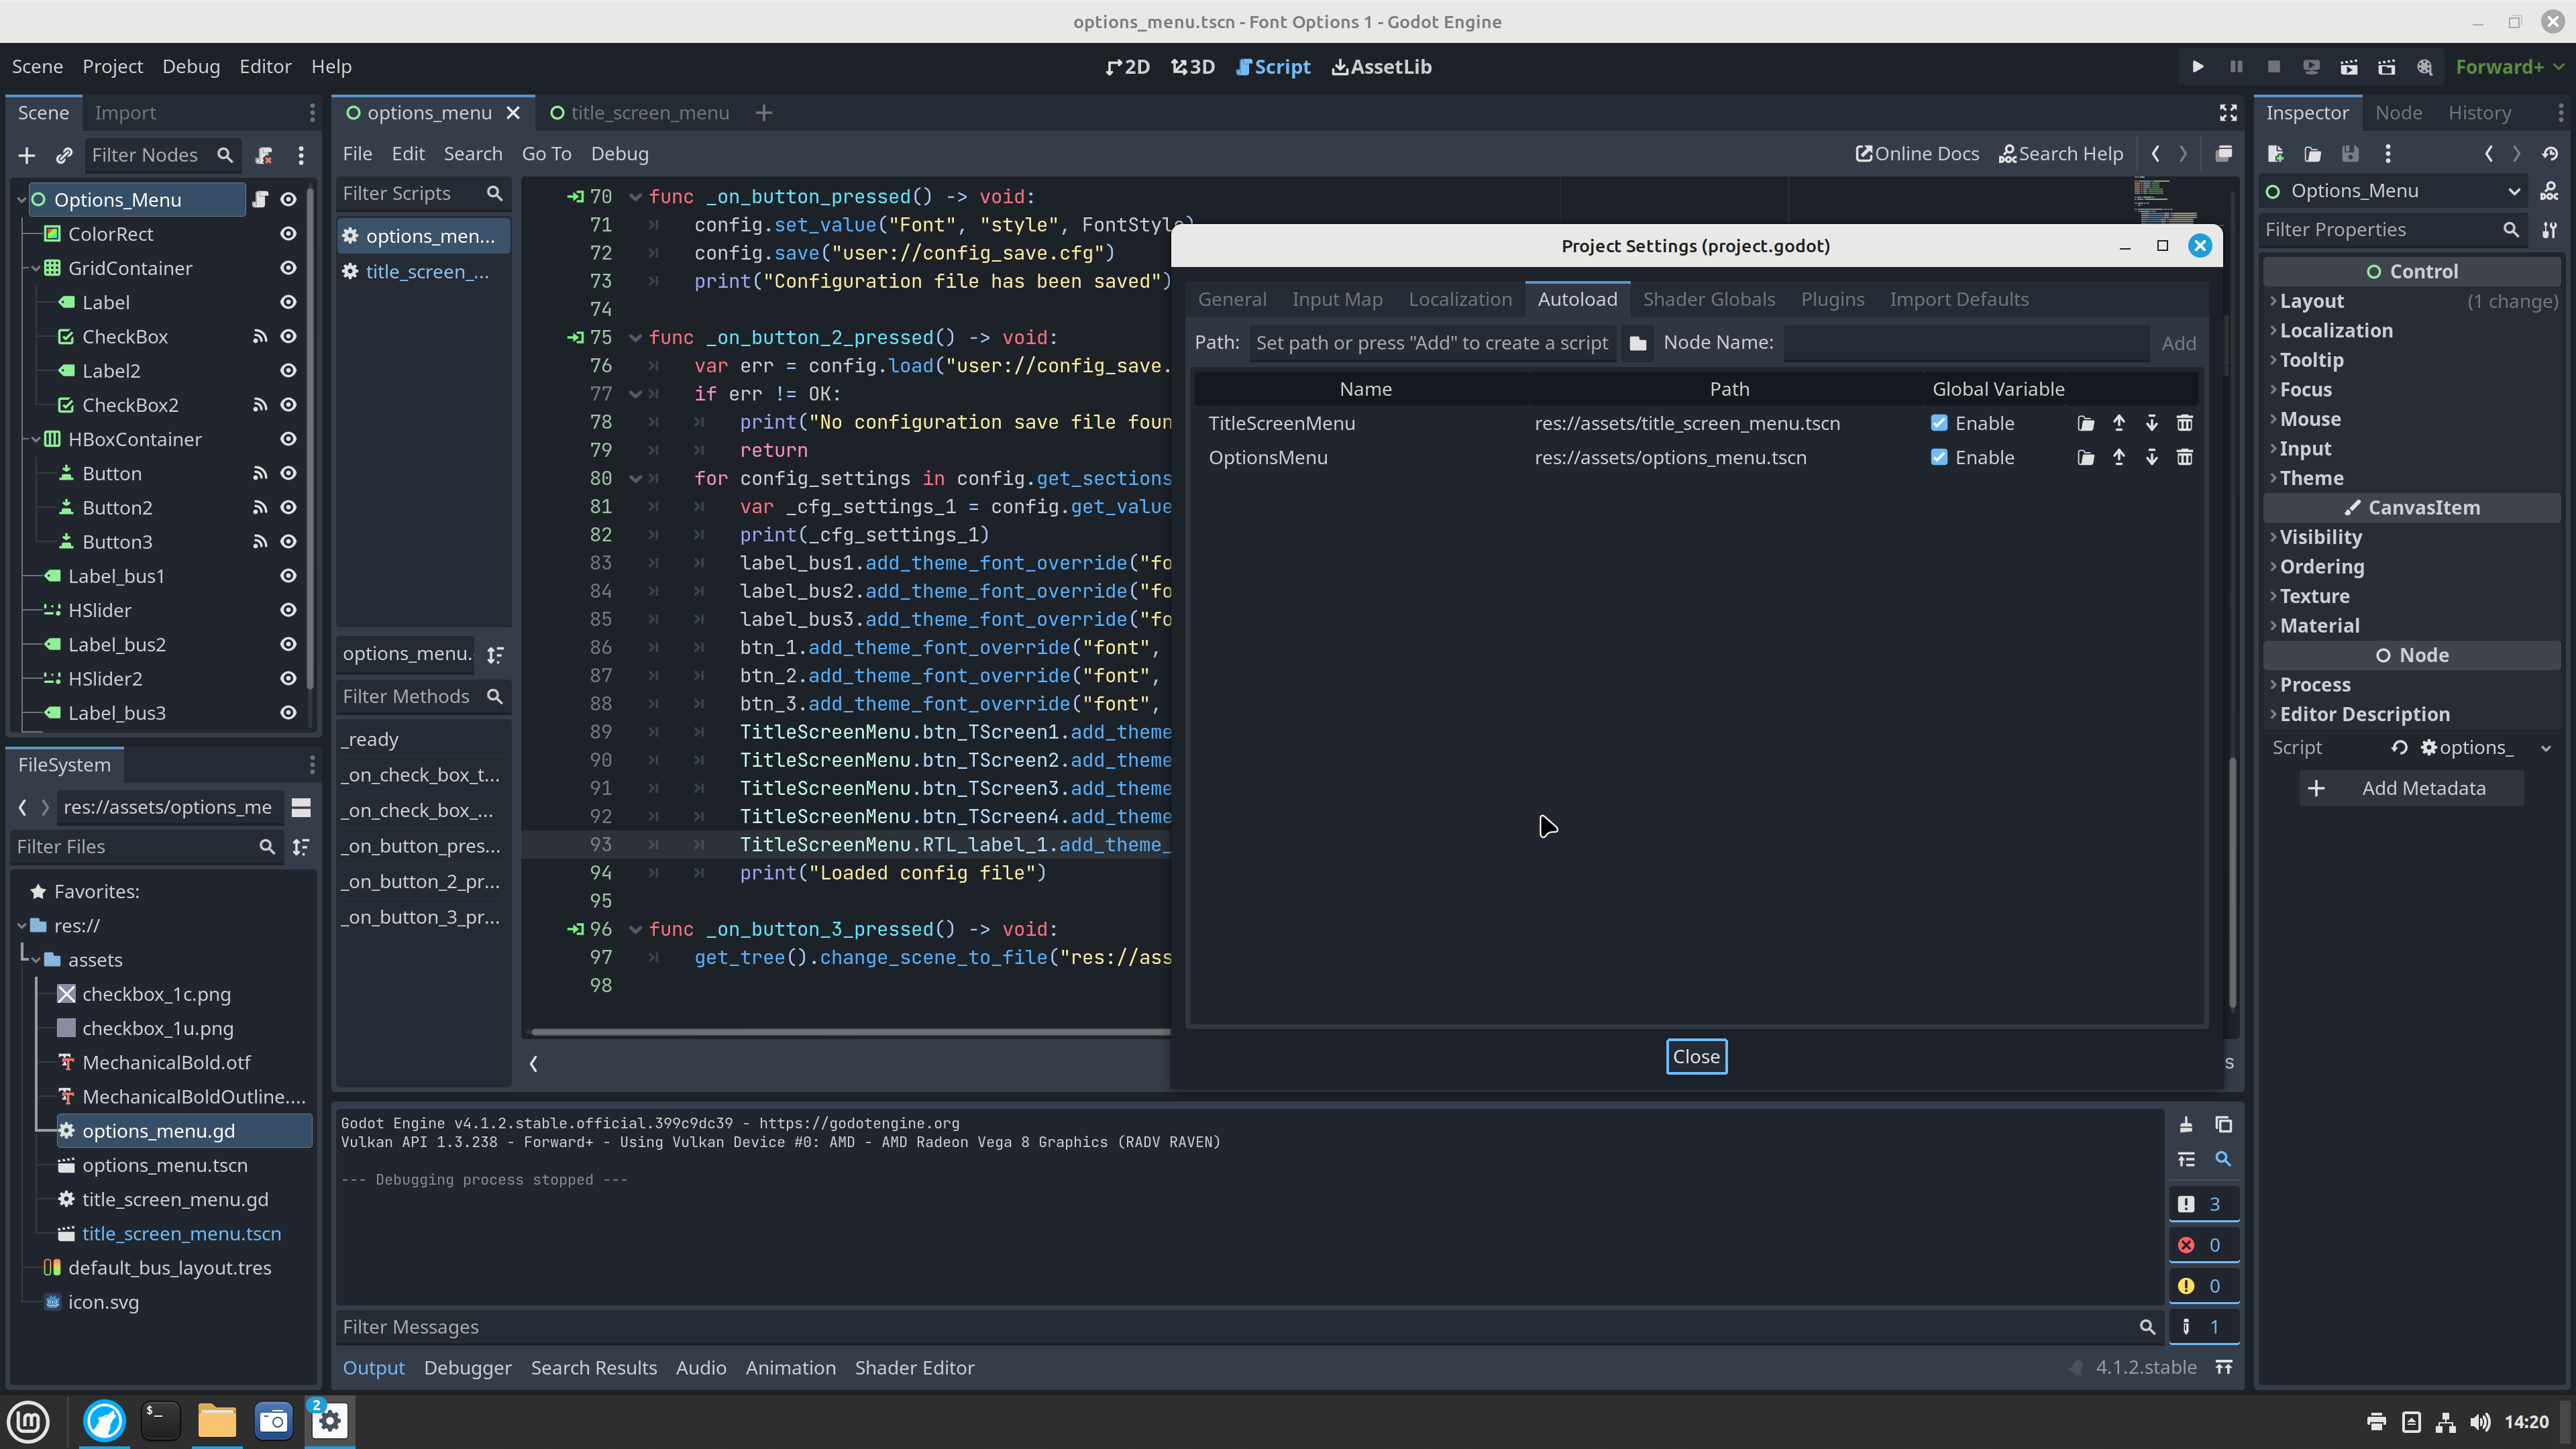The height and width of the screenshot is (1449, 2576).
Task: Toggle the FileSystem split mode icon
Action: point(301,807)
